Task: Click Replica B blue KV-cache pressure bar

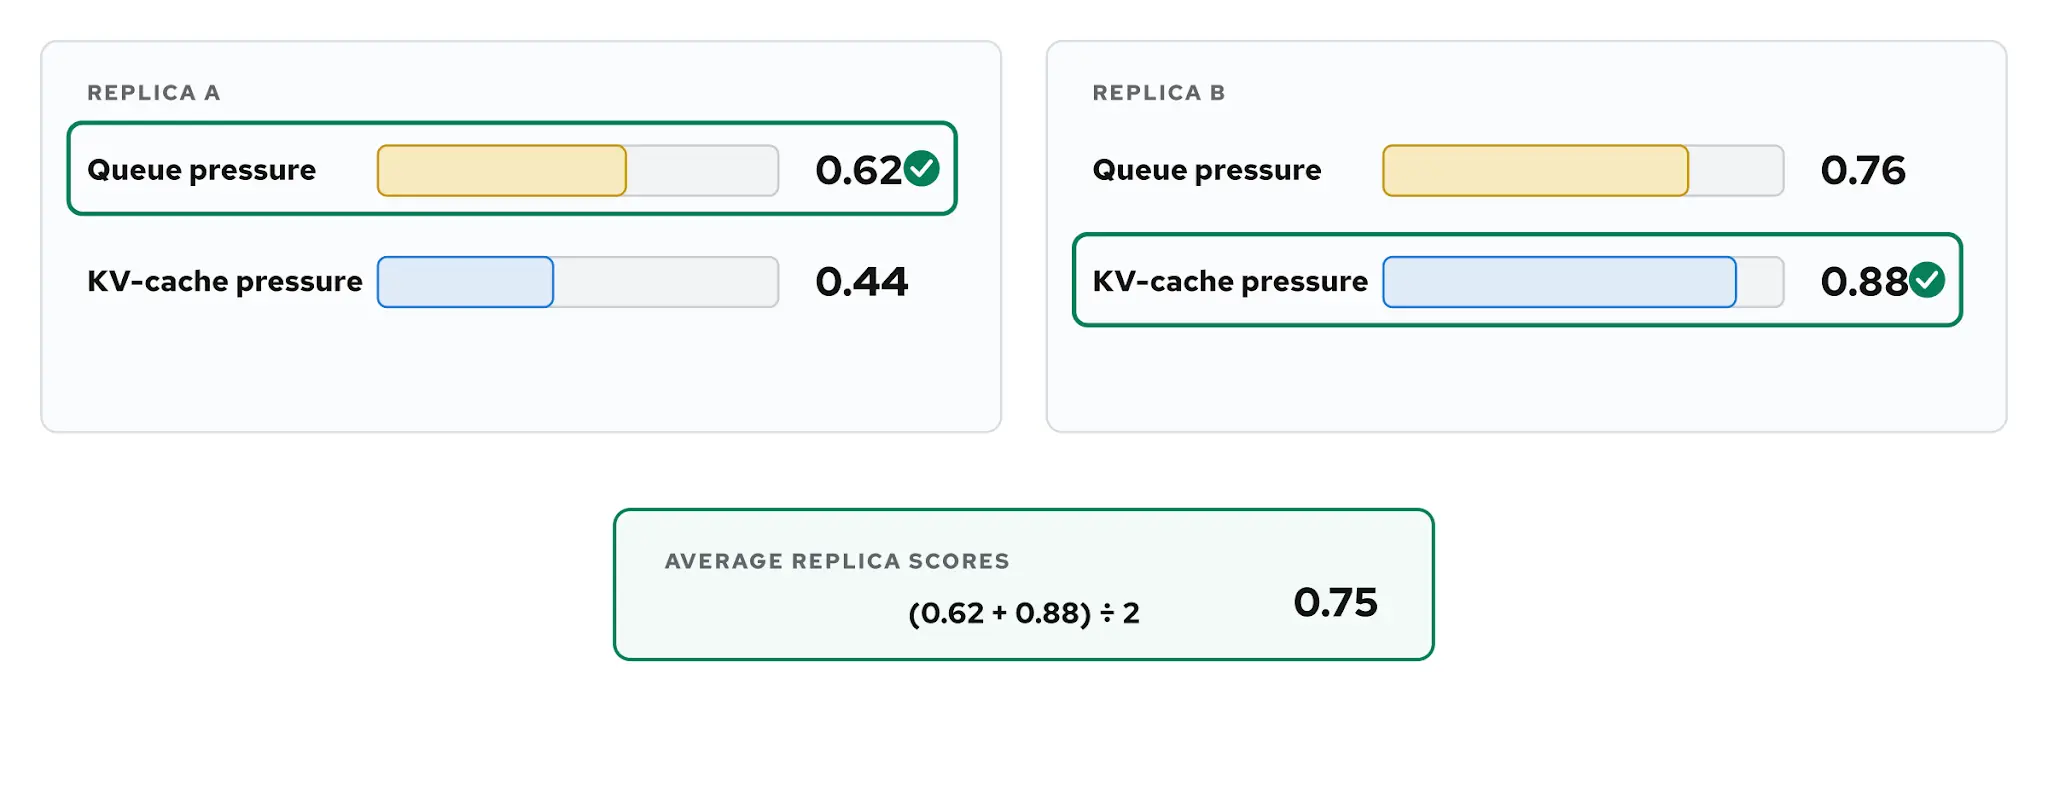Action: (x=1559, y=282)
